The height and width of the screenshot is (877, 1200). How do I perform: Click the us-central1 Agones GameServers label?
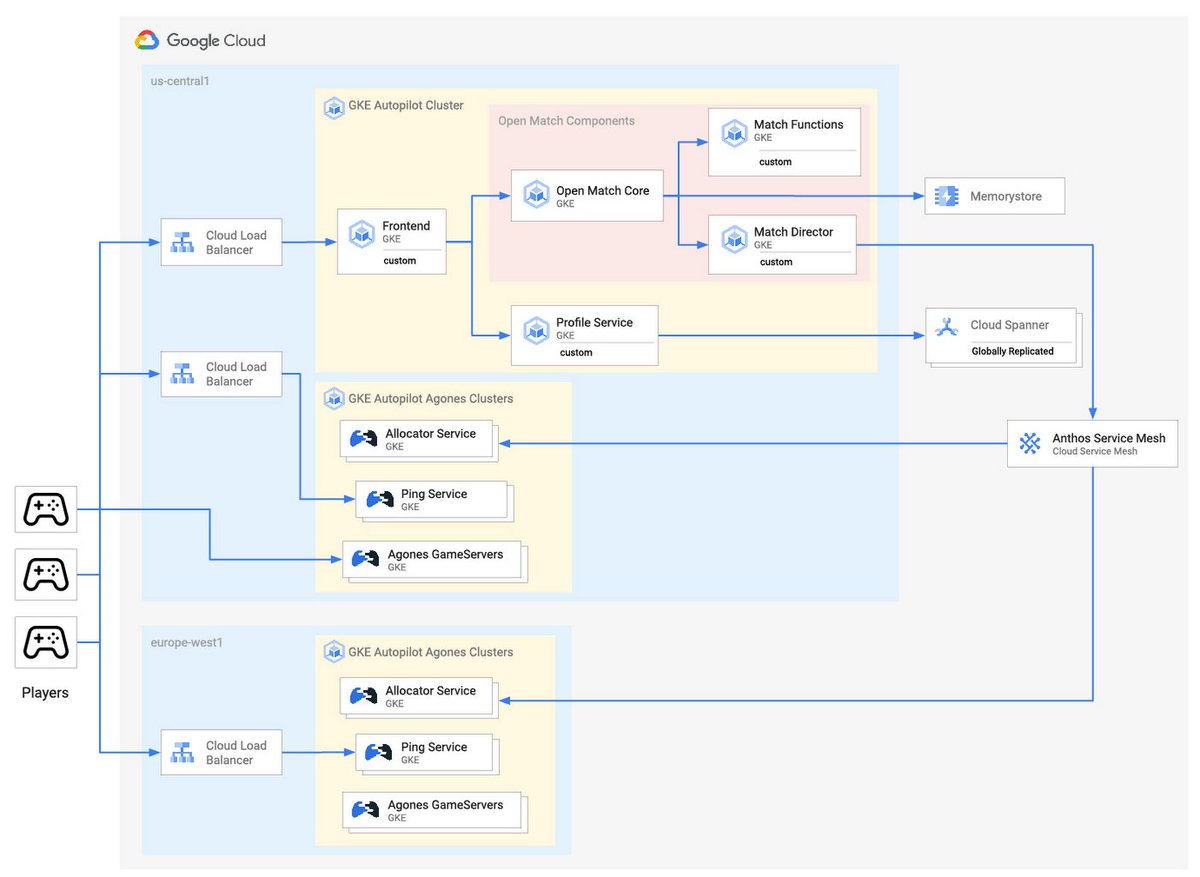coord(446,554)
